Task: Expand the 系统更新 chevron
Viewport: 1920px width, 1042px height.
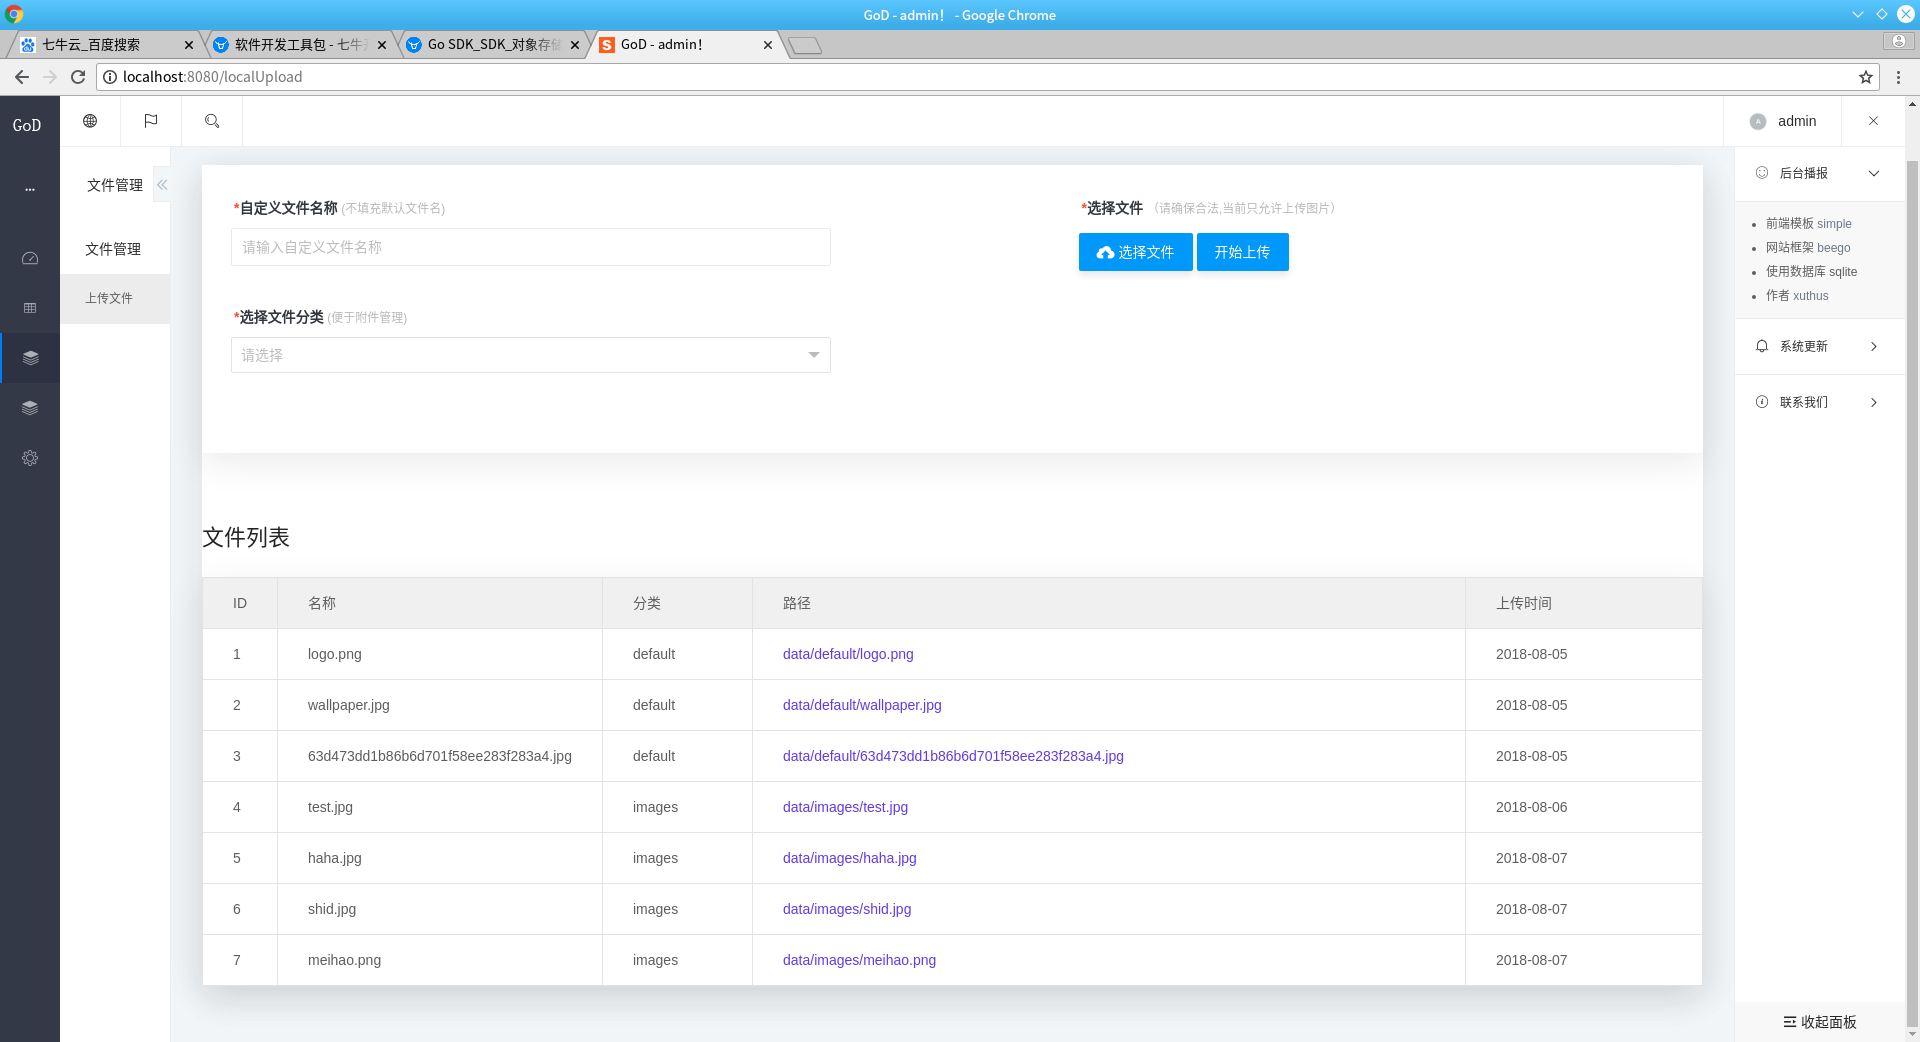Action: [x=1874, y=346]
